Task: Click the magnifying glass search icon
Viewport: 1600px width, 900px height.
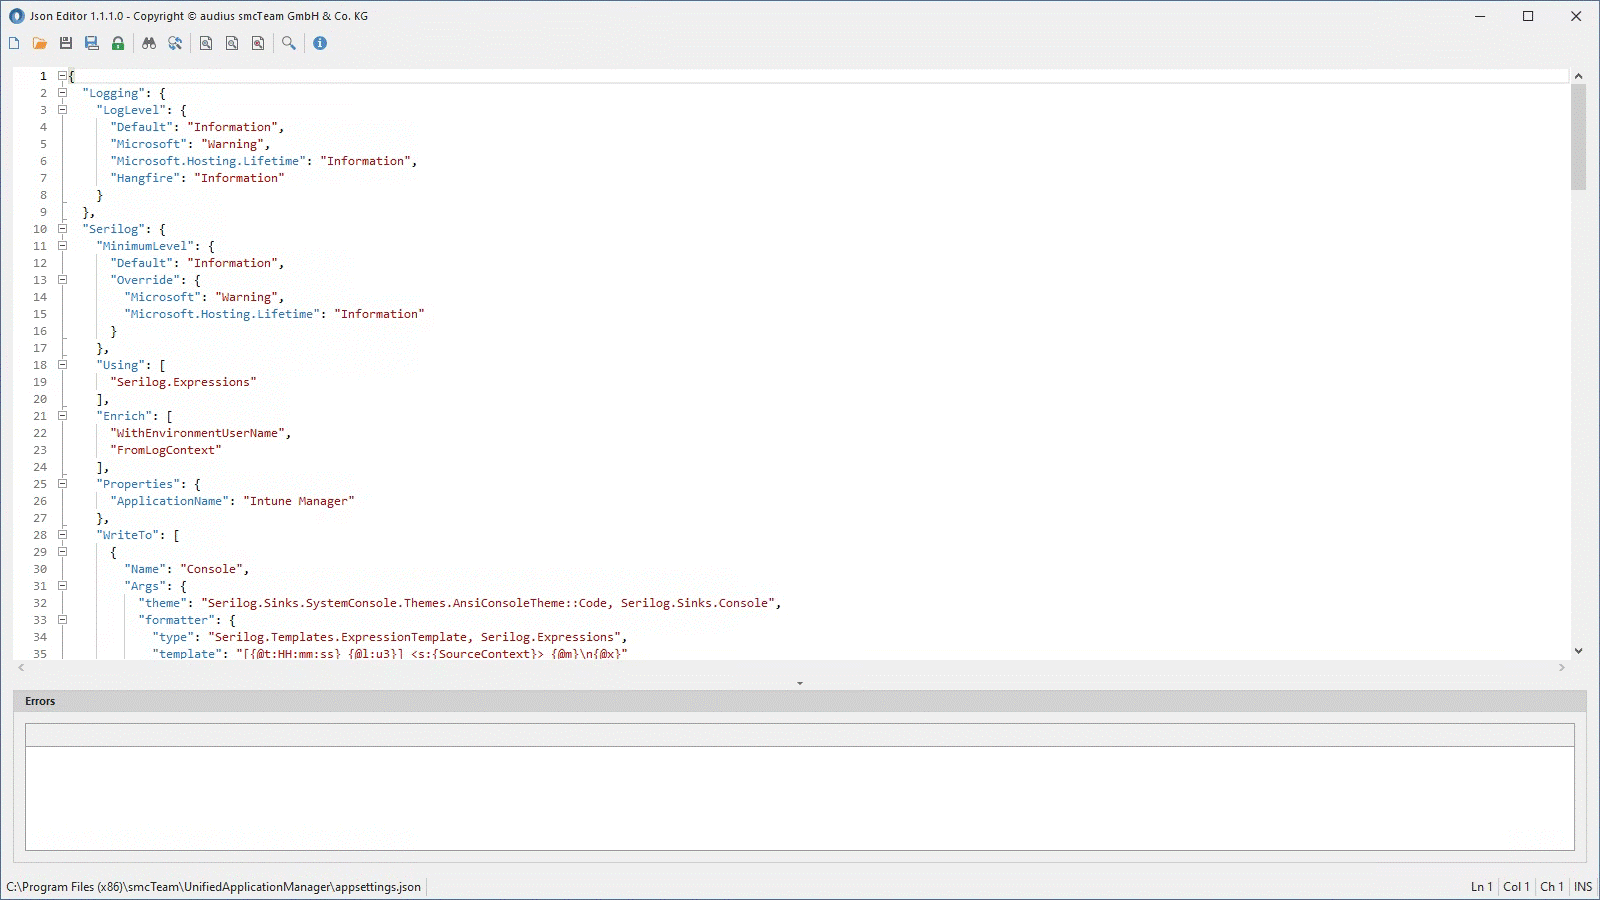Action: (x=289, y=43)
